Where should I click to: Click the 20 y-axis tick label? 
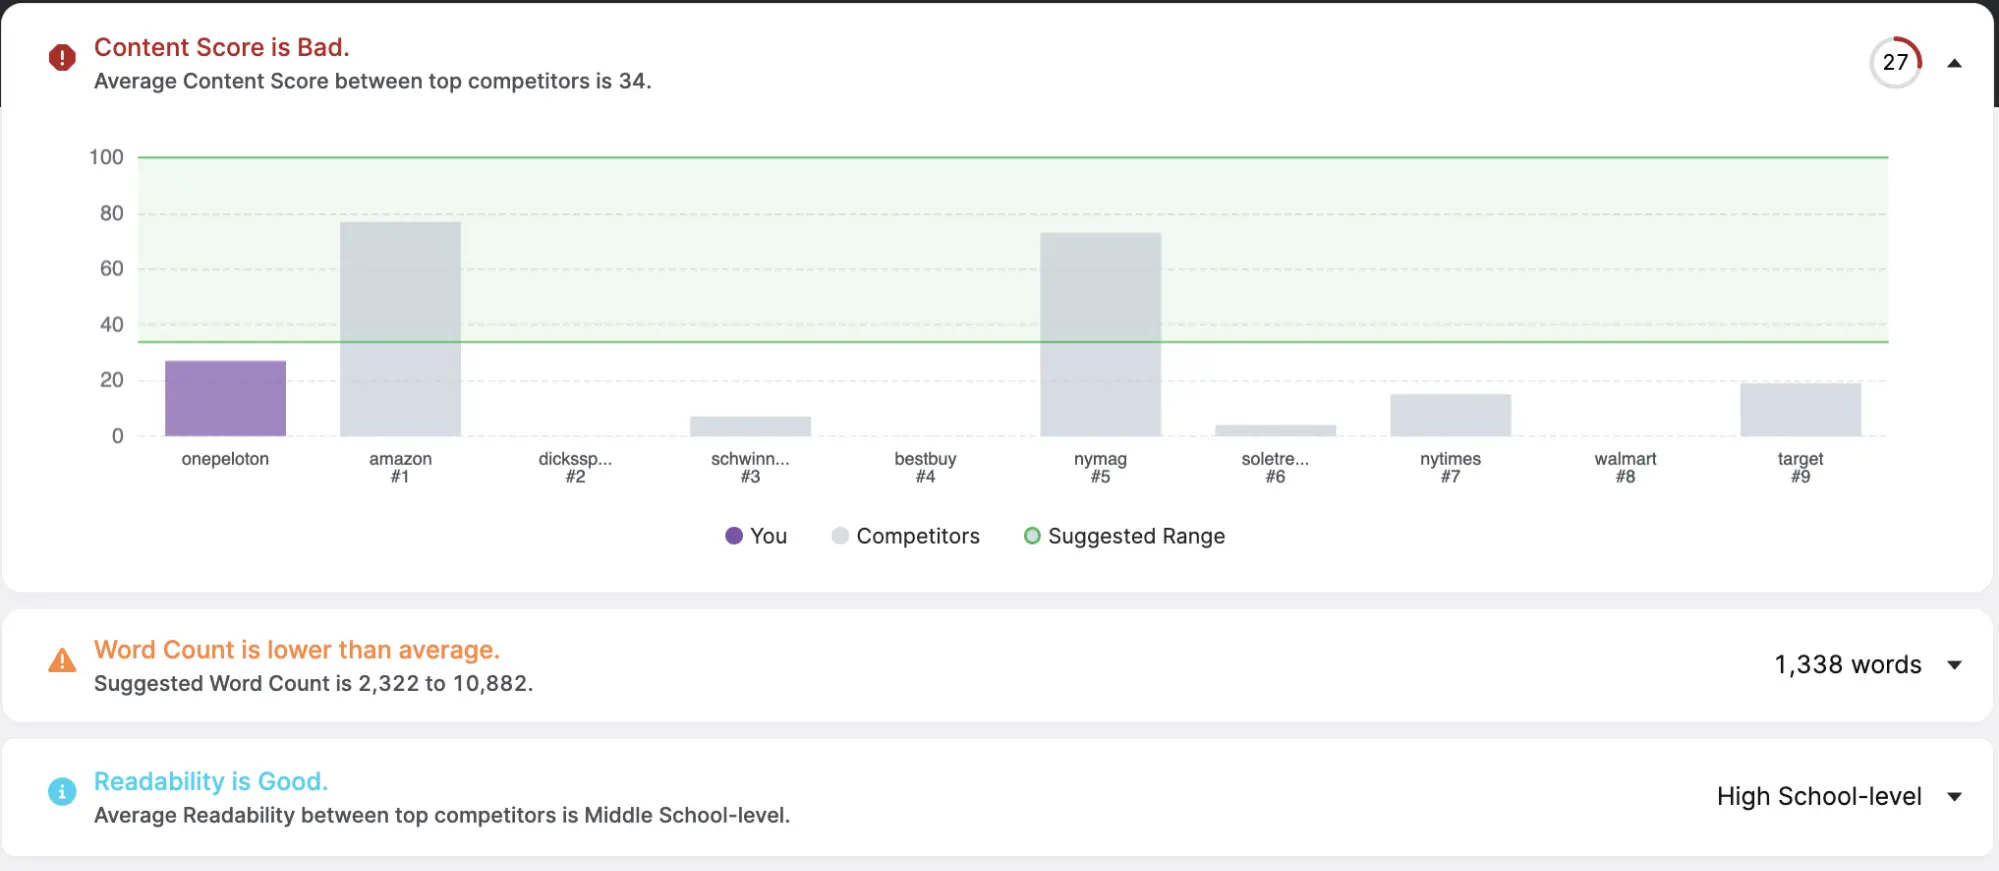111,380
